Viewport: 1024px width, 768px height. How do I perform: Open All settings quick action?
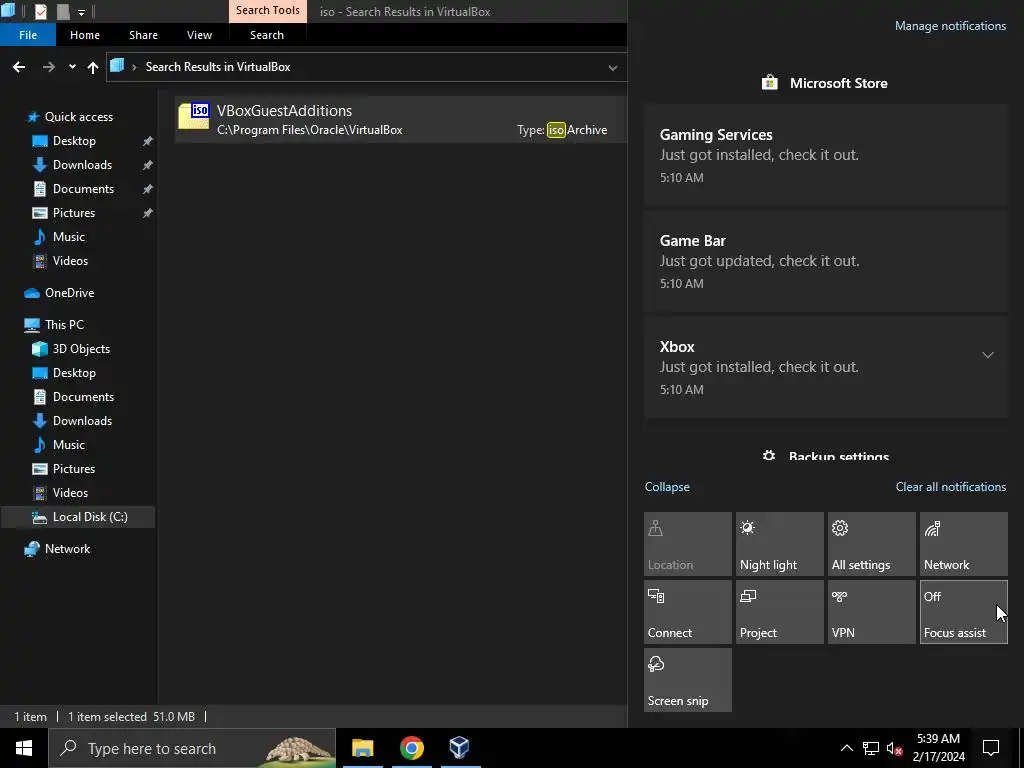tap(872, 544)
